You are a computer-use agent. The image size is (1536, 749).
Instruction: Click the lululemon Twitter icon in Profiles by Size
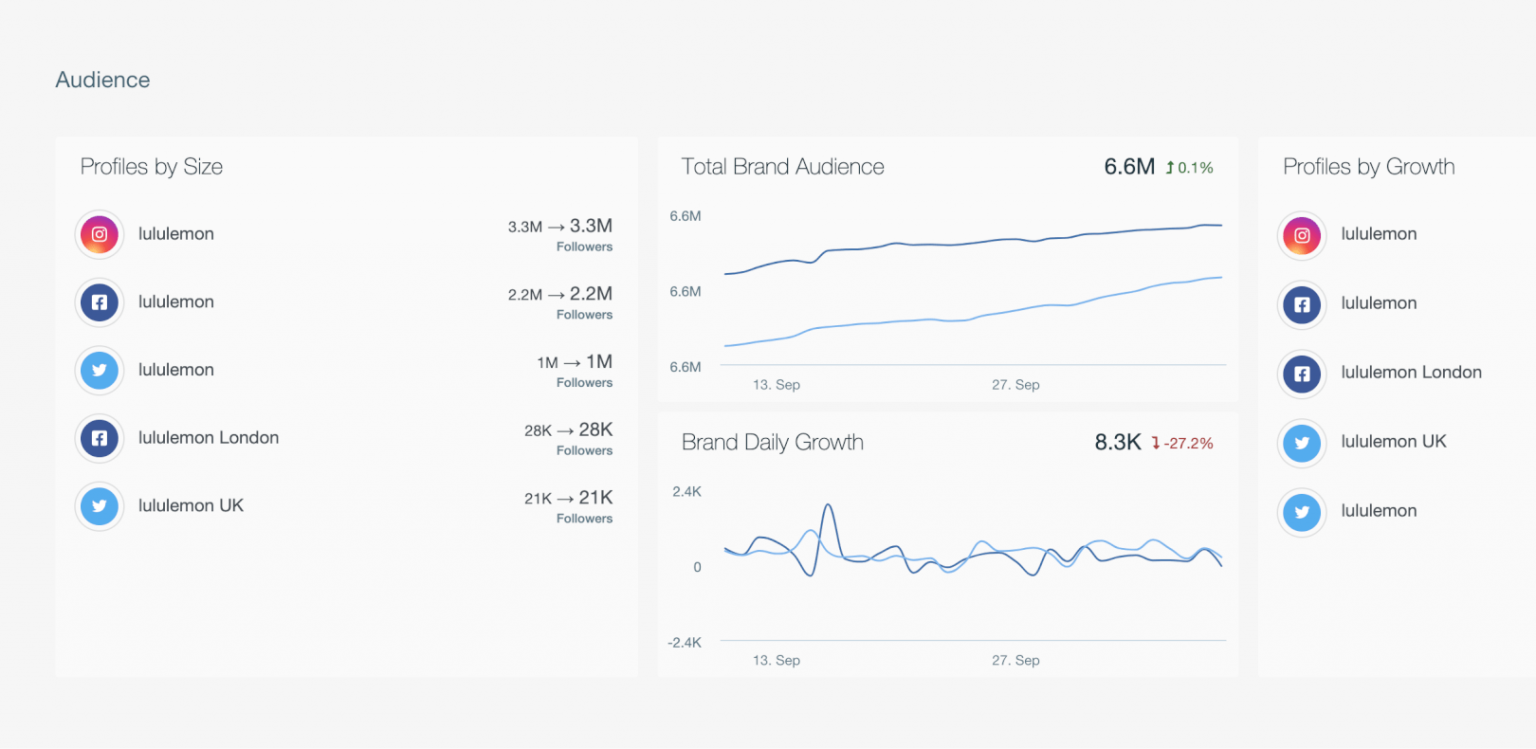tap(99, 370)
